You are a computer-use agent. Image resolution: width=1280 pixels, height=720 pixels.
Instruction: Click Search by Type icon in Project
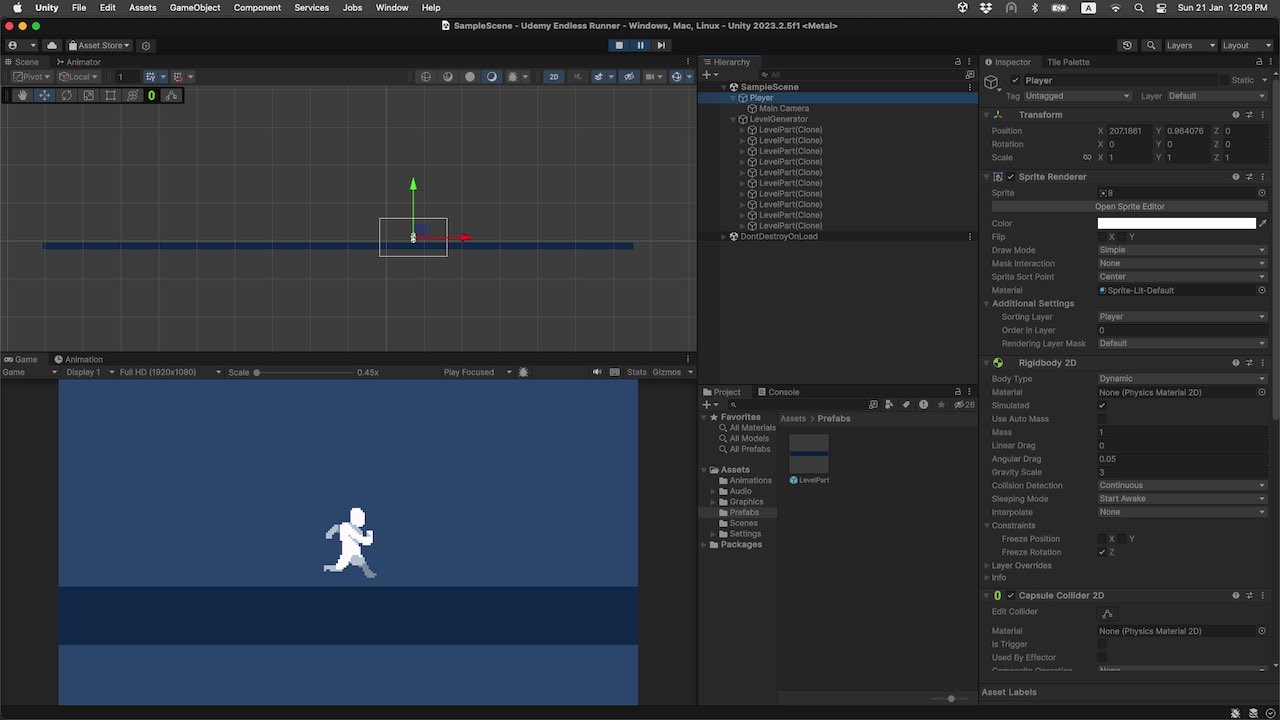[890, 405]
